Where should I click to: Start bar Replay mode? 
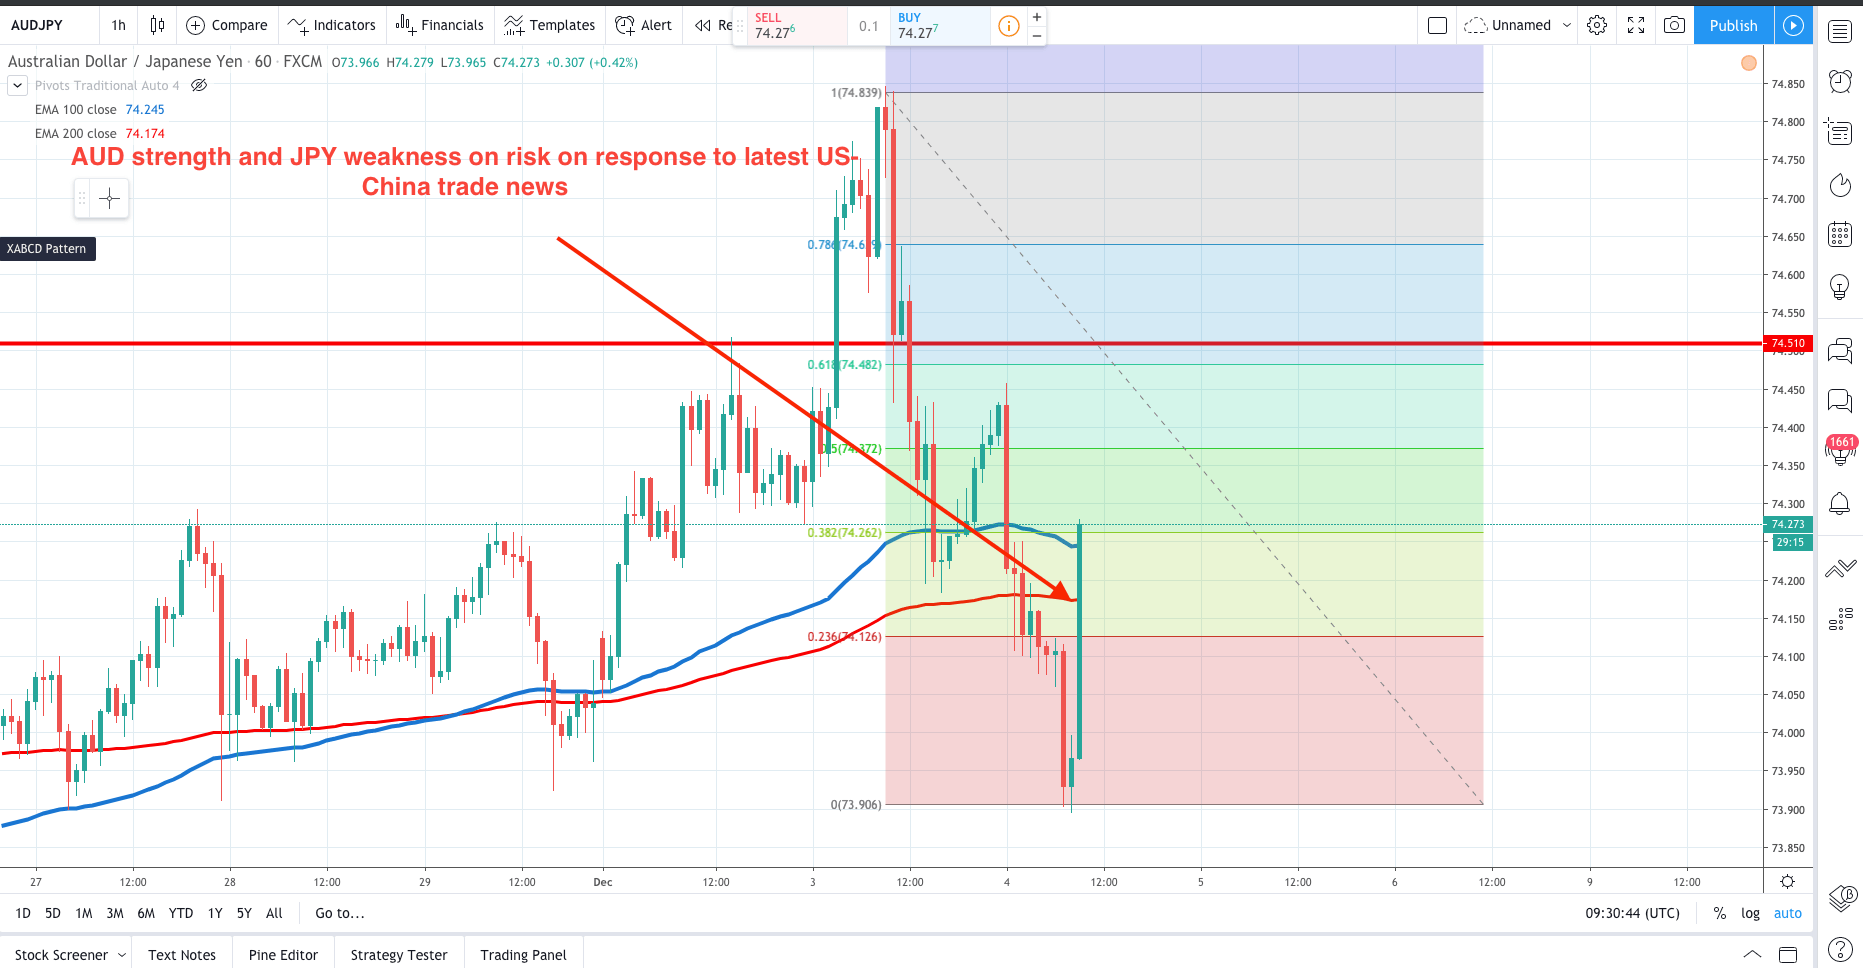[x=713, y=25]
